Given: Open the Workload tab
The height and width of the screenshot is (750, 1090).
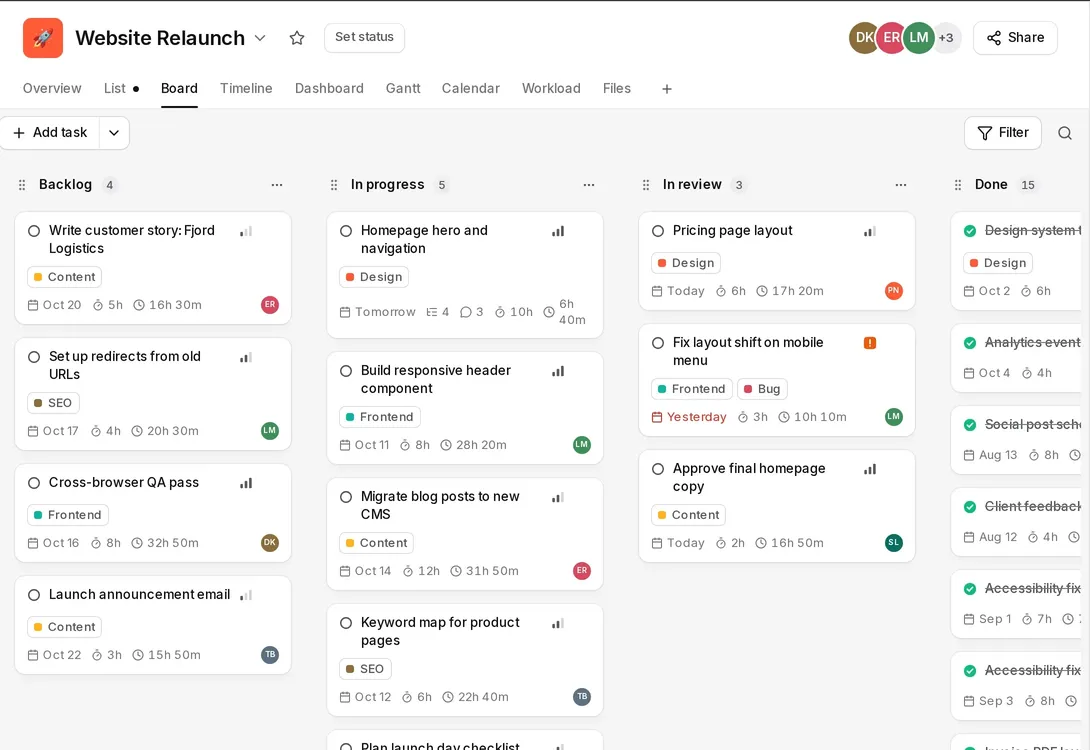Looking at the screenshot, I should tap(551, 88).
